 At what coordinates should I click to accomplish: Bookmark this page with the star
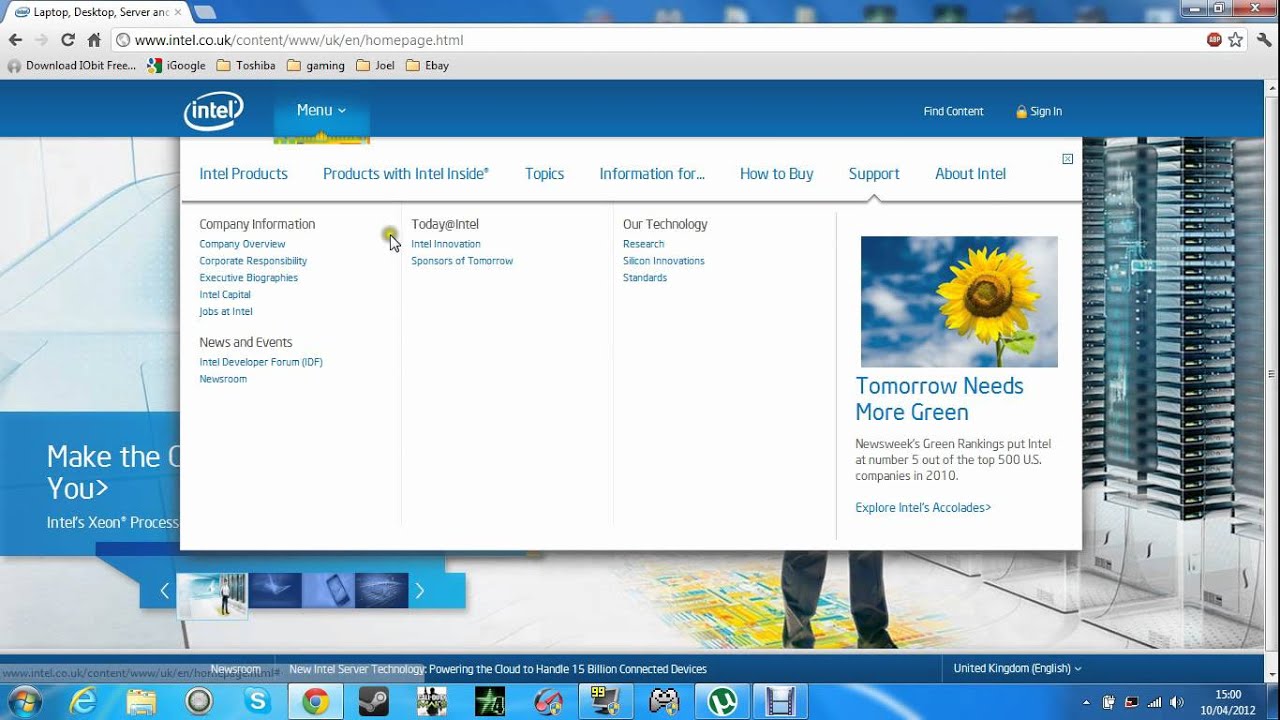pos(1236,40)
